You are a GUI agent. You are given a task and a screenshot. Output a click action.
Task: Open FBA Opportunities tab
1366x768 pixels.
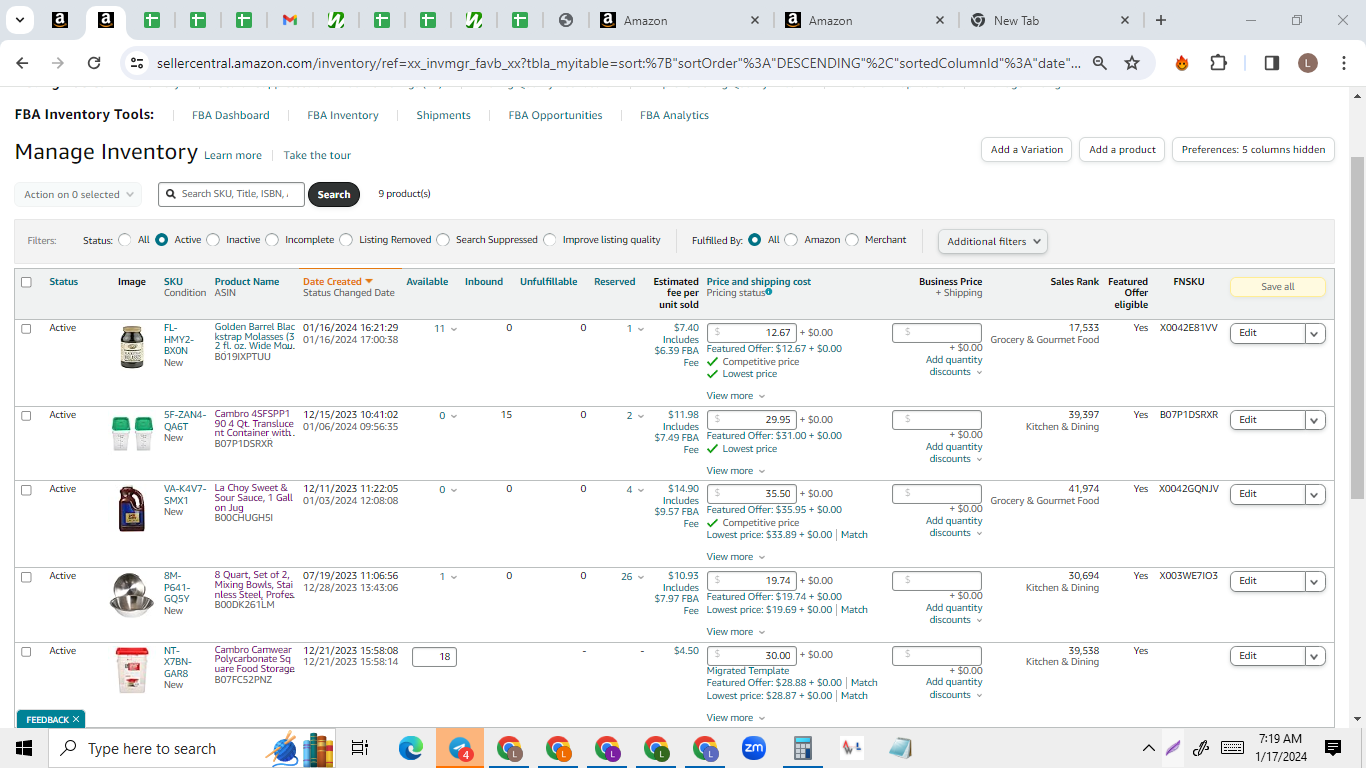555,115
